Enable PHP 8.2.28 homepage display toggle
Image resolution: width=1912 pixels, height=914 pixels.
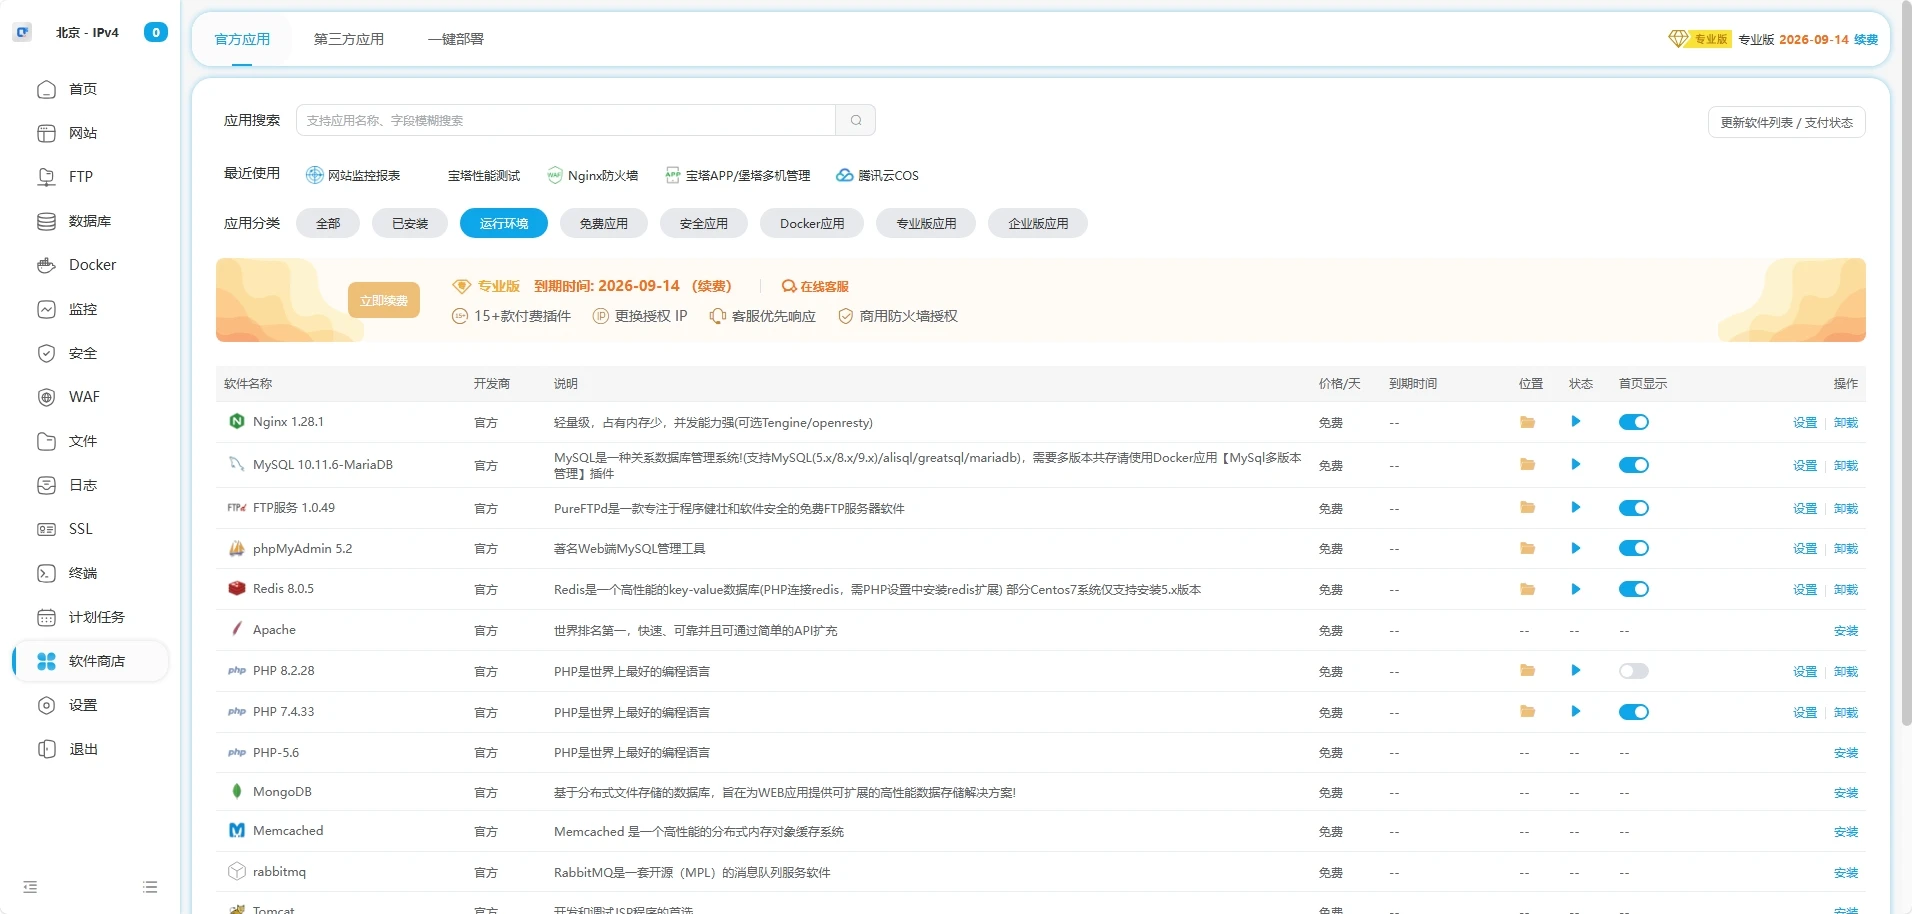point(1633,671)
